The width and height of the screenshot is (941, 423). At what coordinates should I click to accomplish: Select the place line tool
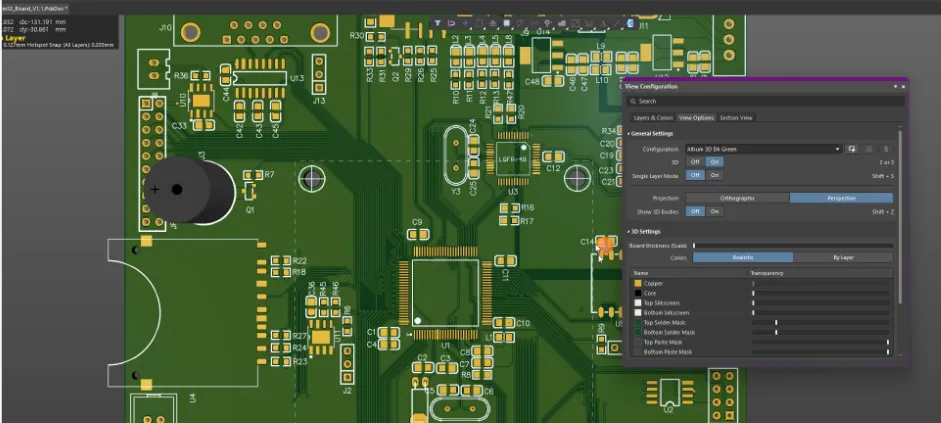pos(617,23)
